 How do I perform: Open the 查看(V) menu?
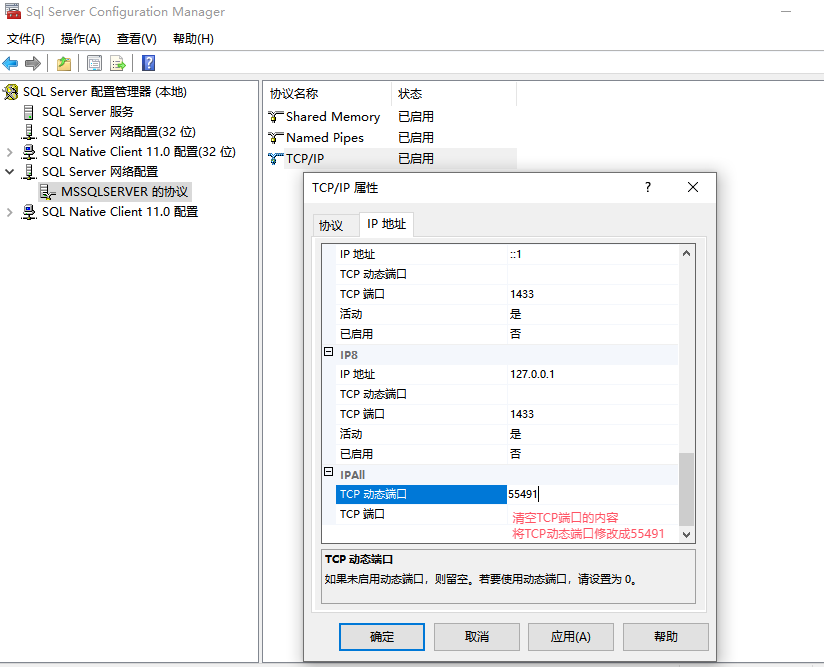(136, 39)
